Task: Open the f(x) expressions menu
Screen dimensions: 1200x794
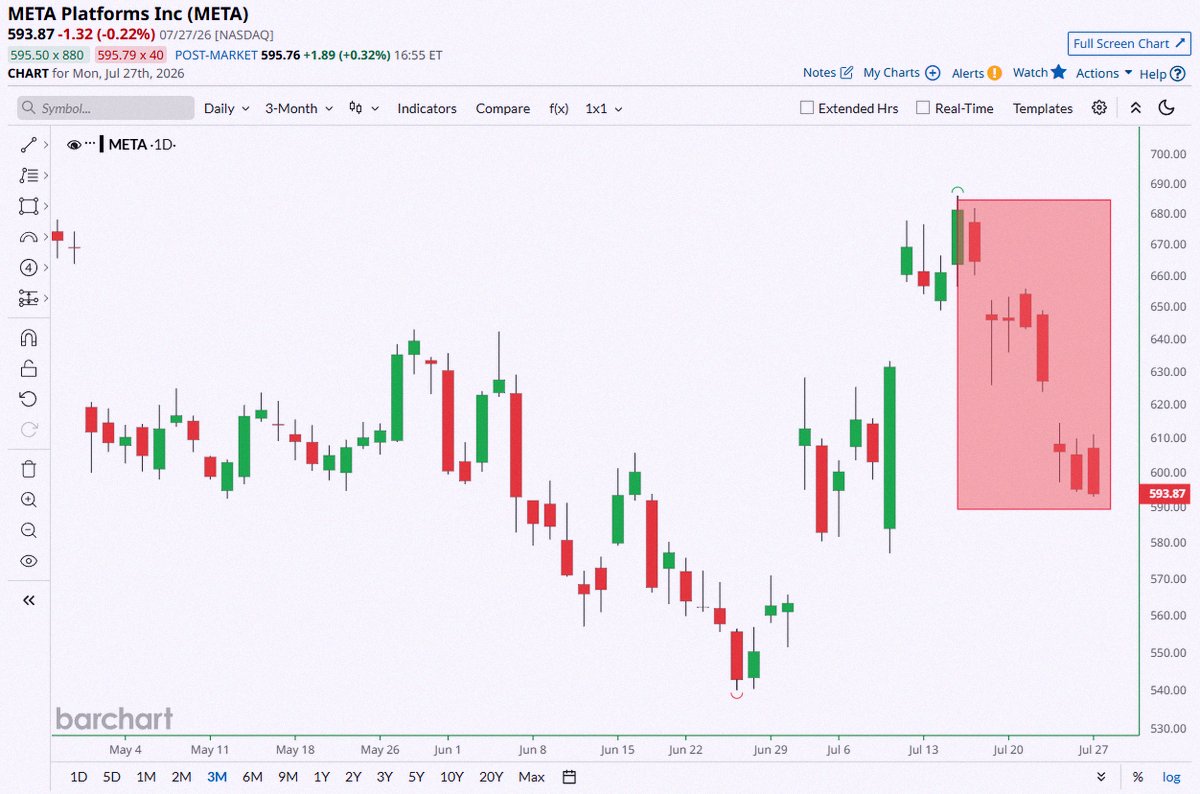Action: point(558,108)
